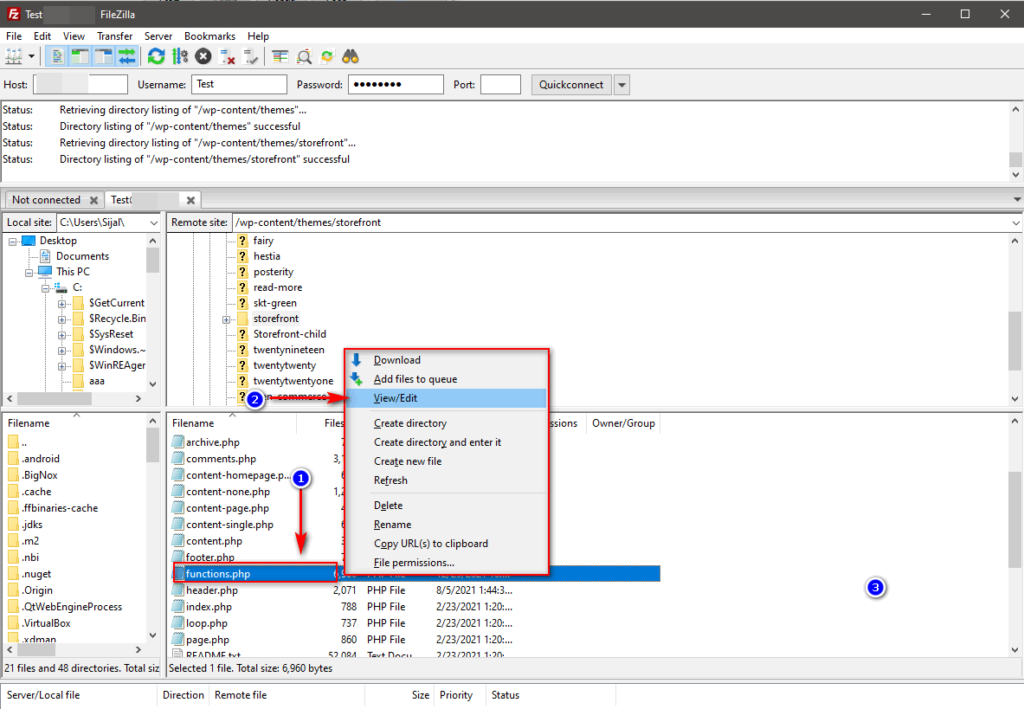Collapse the This PC tree node
Viewport: 1024px width, 709px height.
click(29, 272)
